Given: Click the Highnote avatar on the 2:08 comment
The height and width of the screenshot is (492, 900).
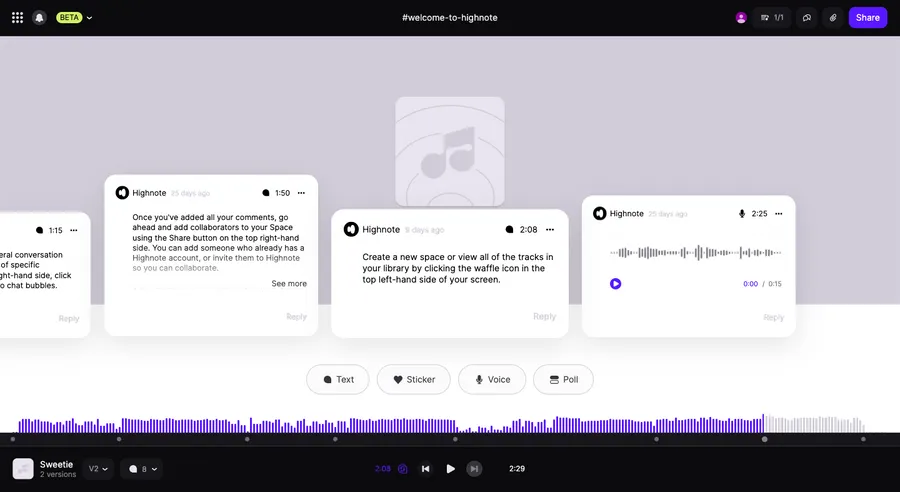Looking at the screenshot, I should pyautogui.click(x=351, y=230).
